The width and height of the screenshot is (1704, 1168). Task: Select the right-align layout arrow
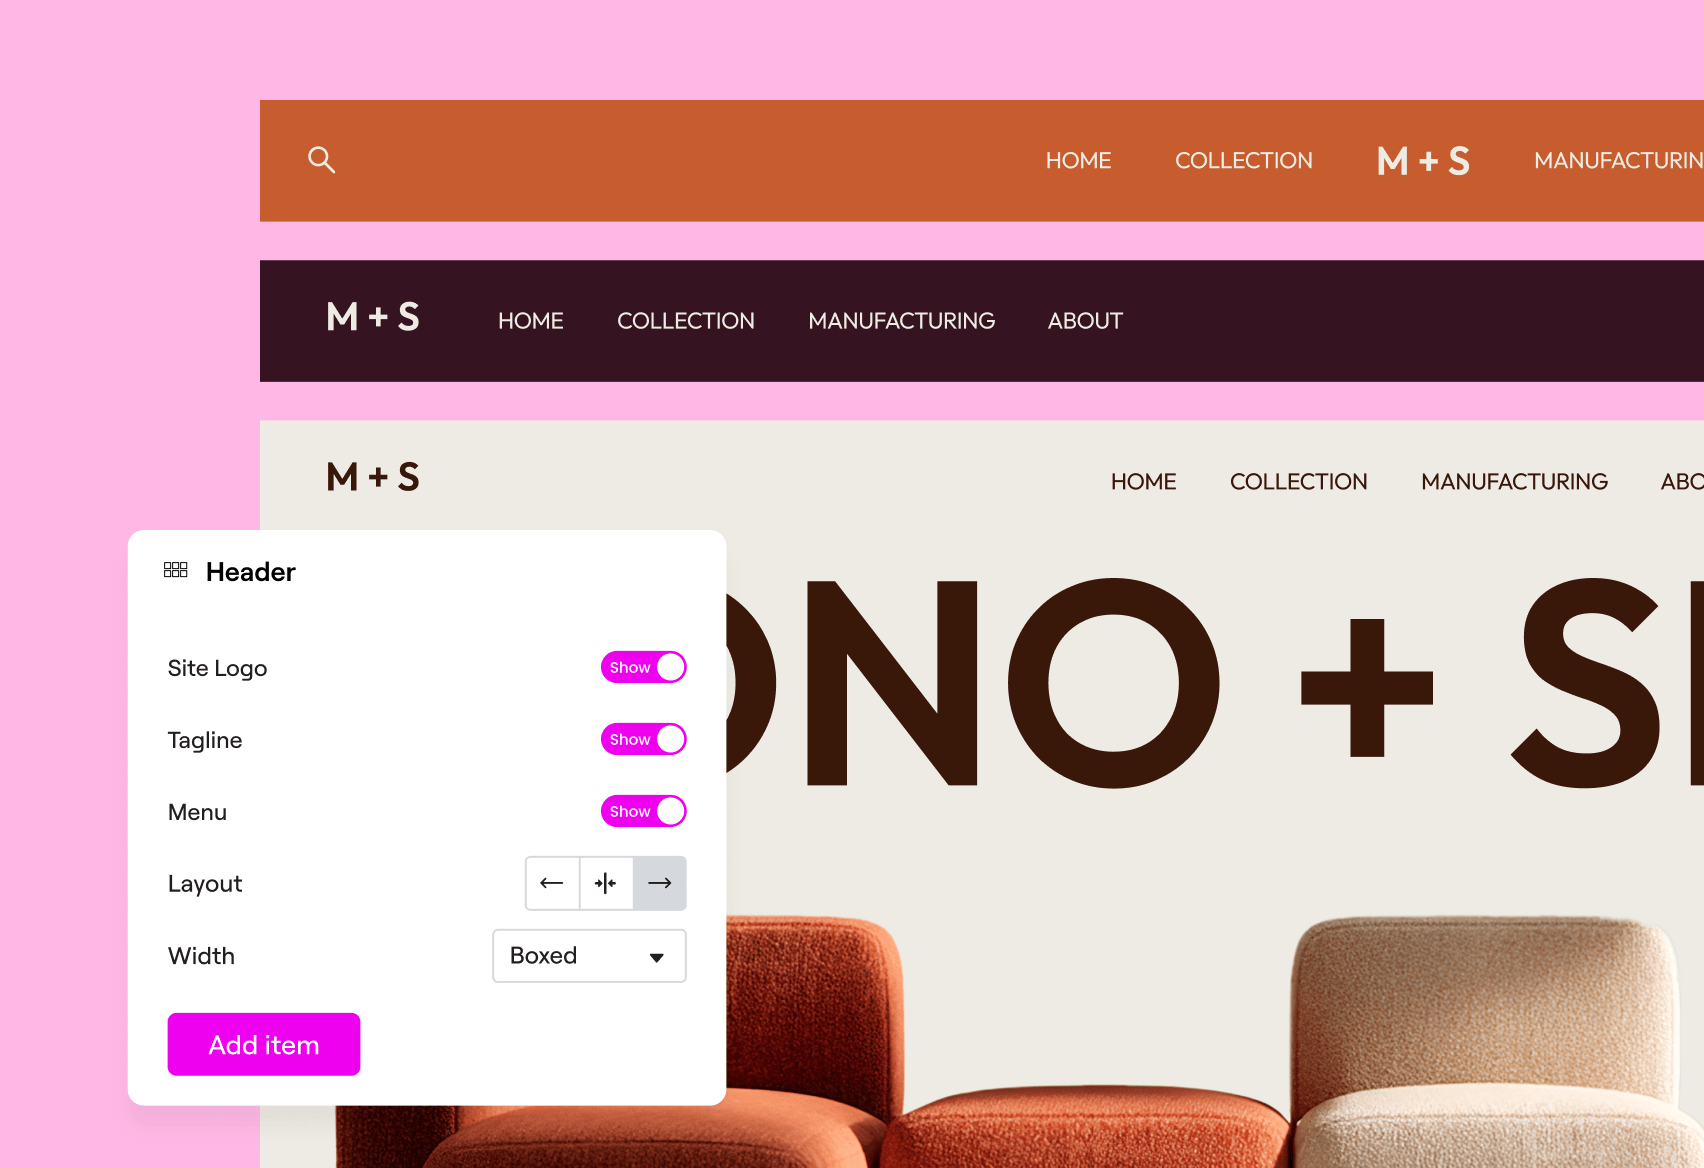pos(660,883)
